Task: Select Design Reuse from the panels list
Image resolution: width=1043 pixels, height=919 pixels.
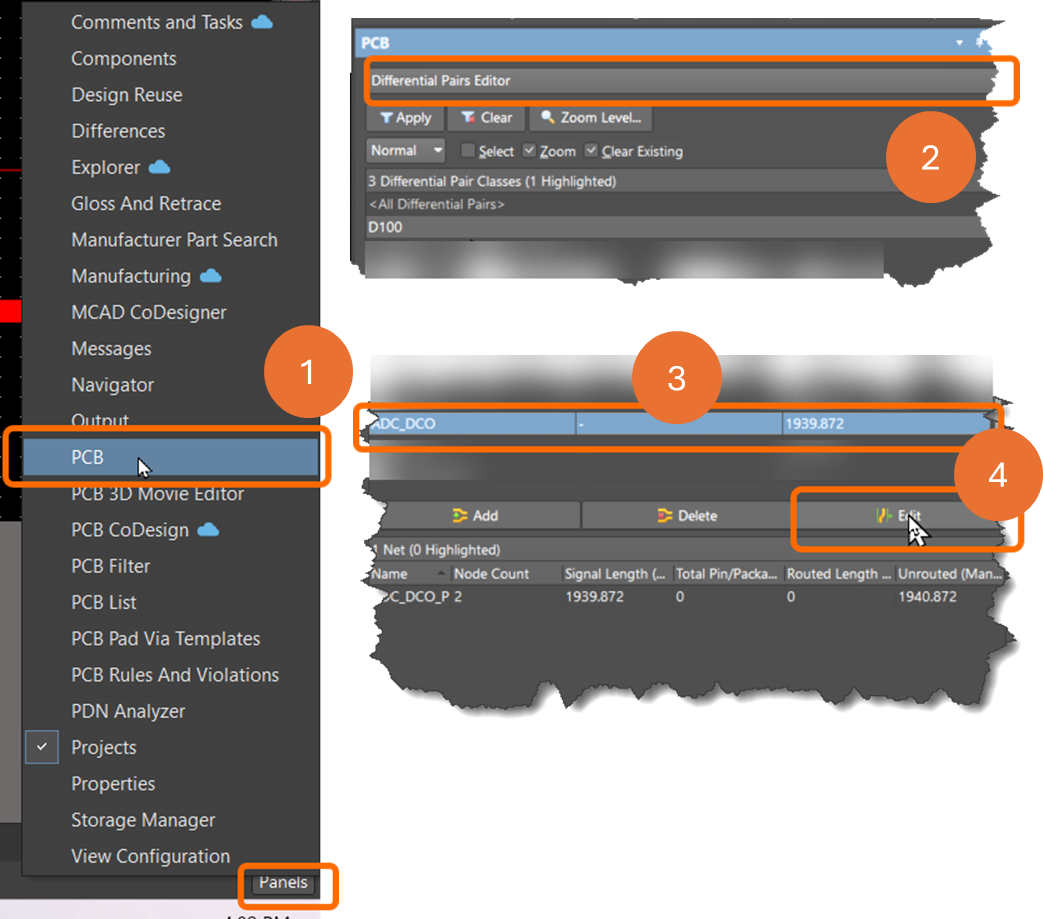Action: click(x=127, y=95)
